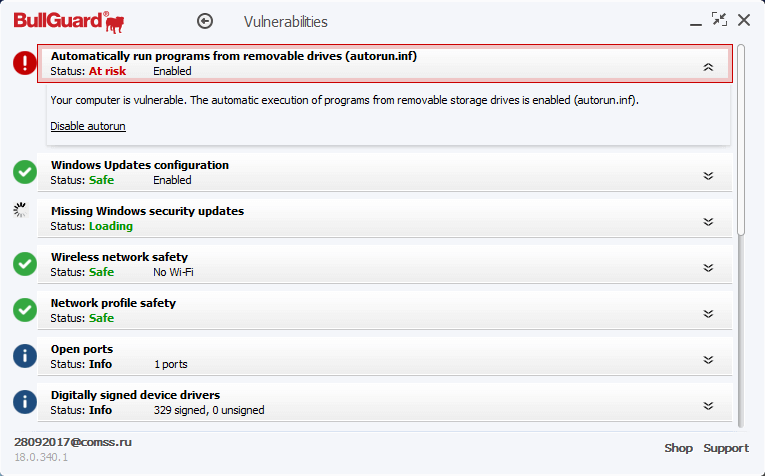This screenshot has height=476, width=765.
Task: Expand the Windows Updates configuration section
Action: [708, 175]
